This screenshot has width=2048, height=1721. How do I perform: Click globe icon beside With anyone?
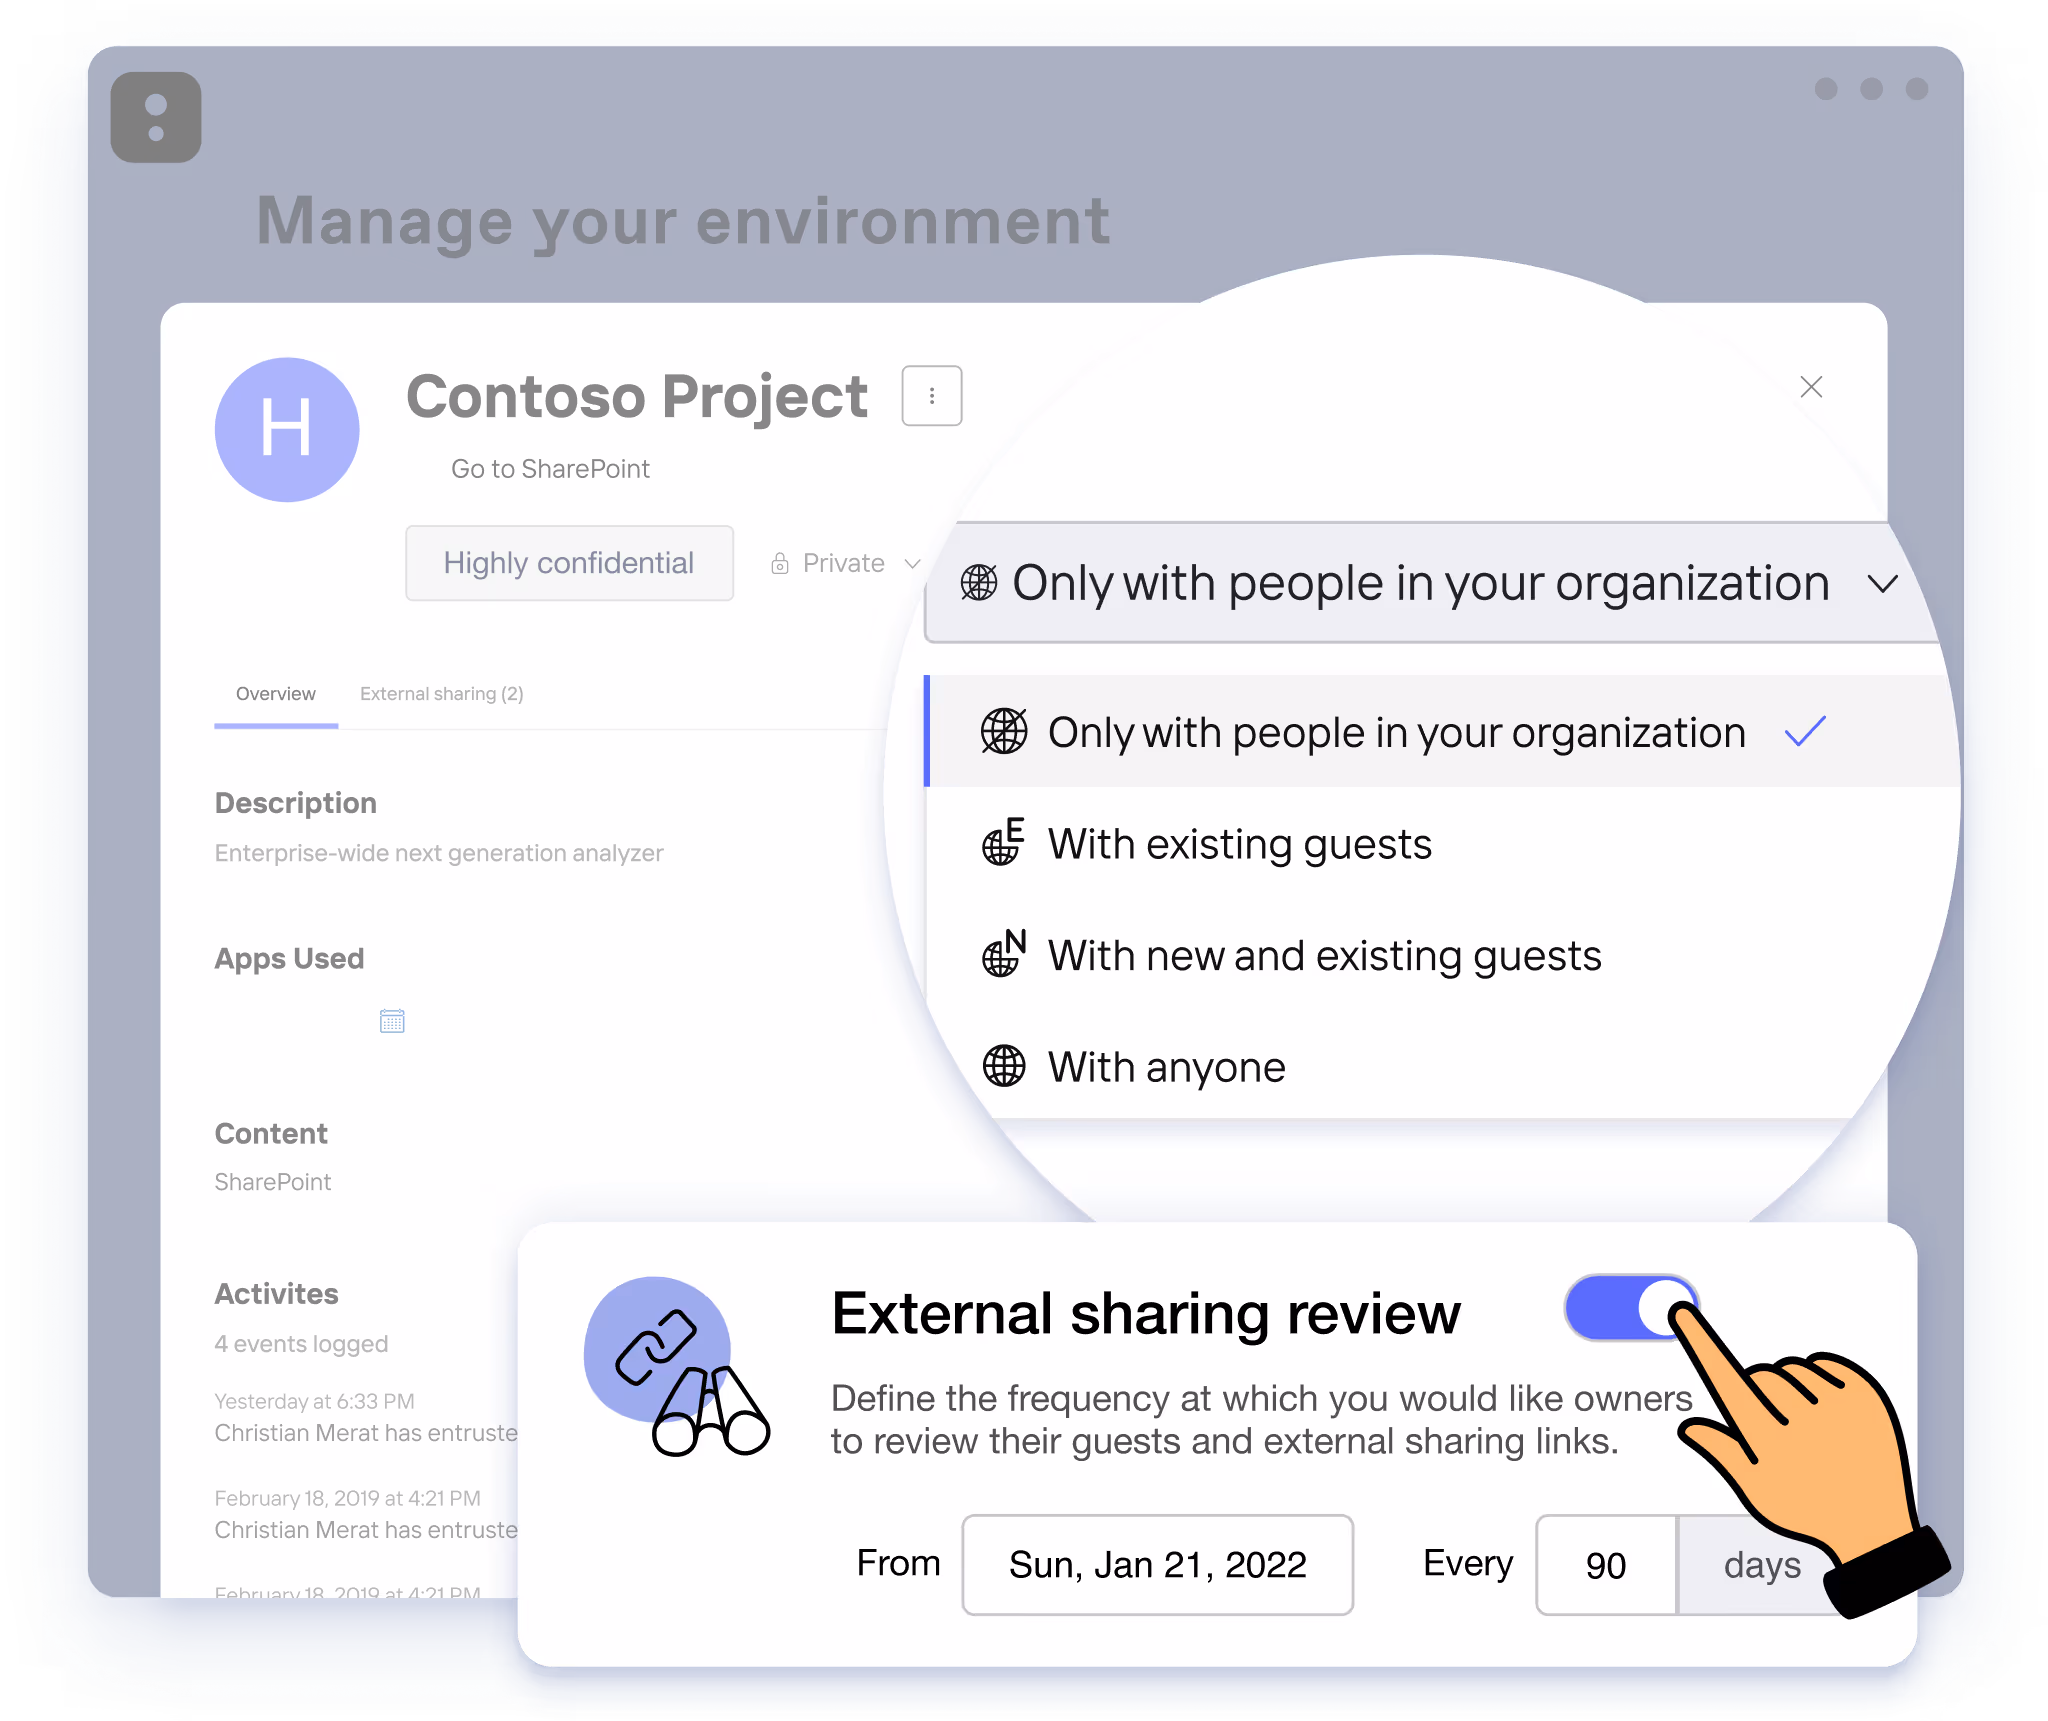point(1003,1066)
